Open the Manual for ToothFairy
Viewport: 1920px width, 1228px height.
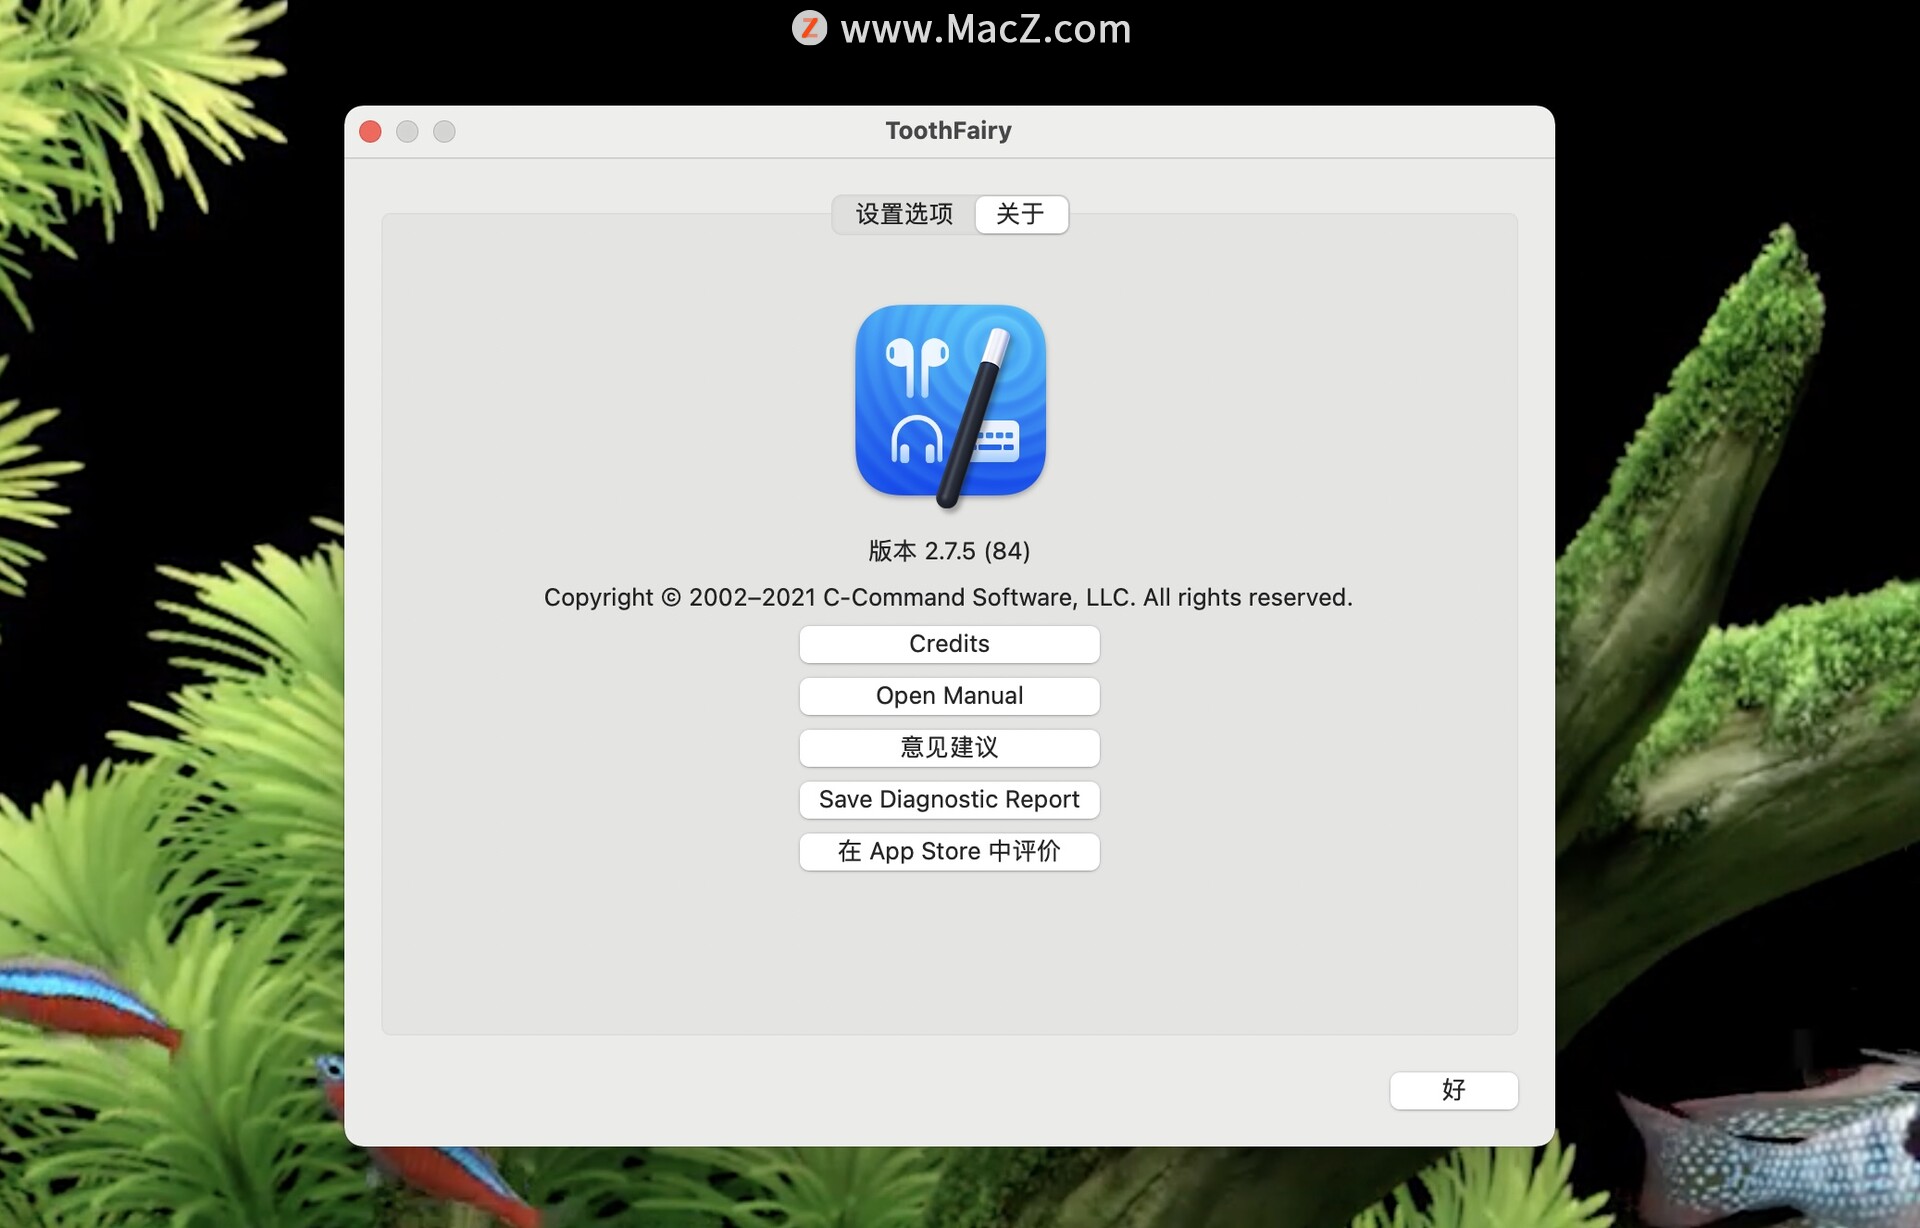click(x=949, y=695)
